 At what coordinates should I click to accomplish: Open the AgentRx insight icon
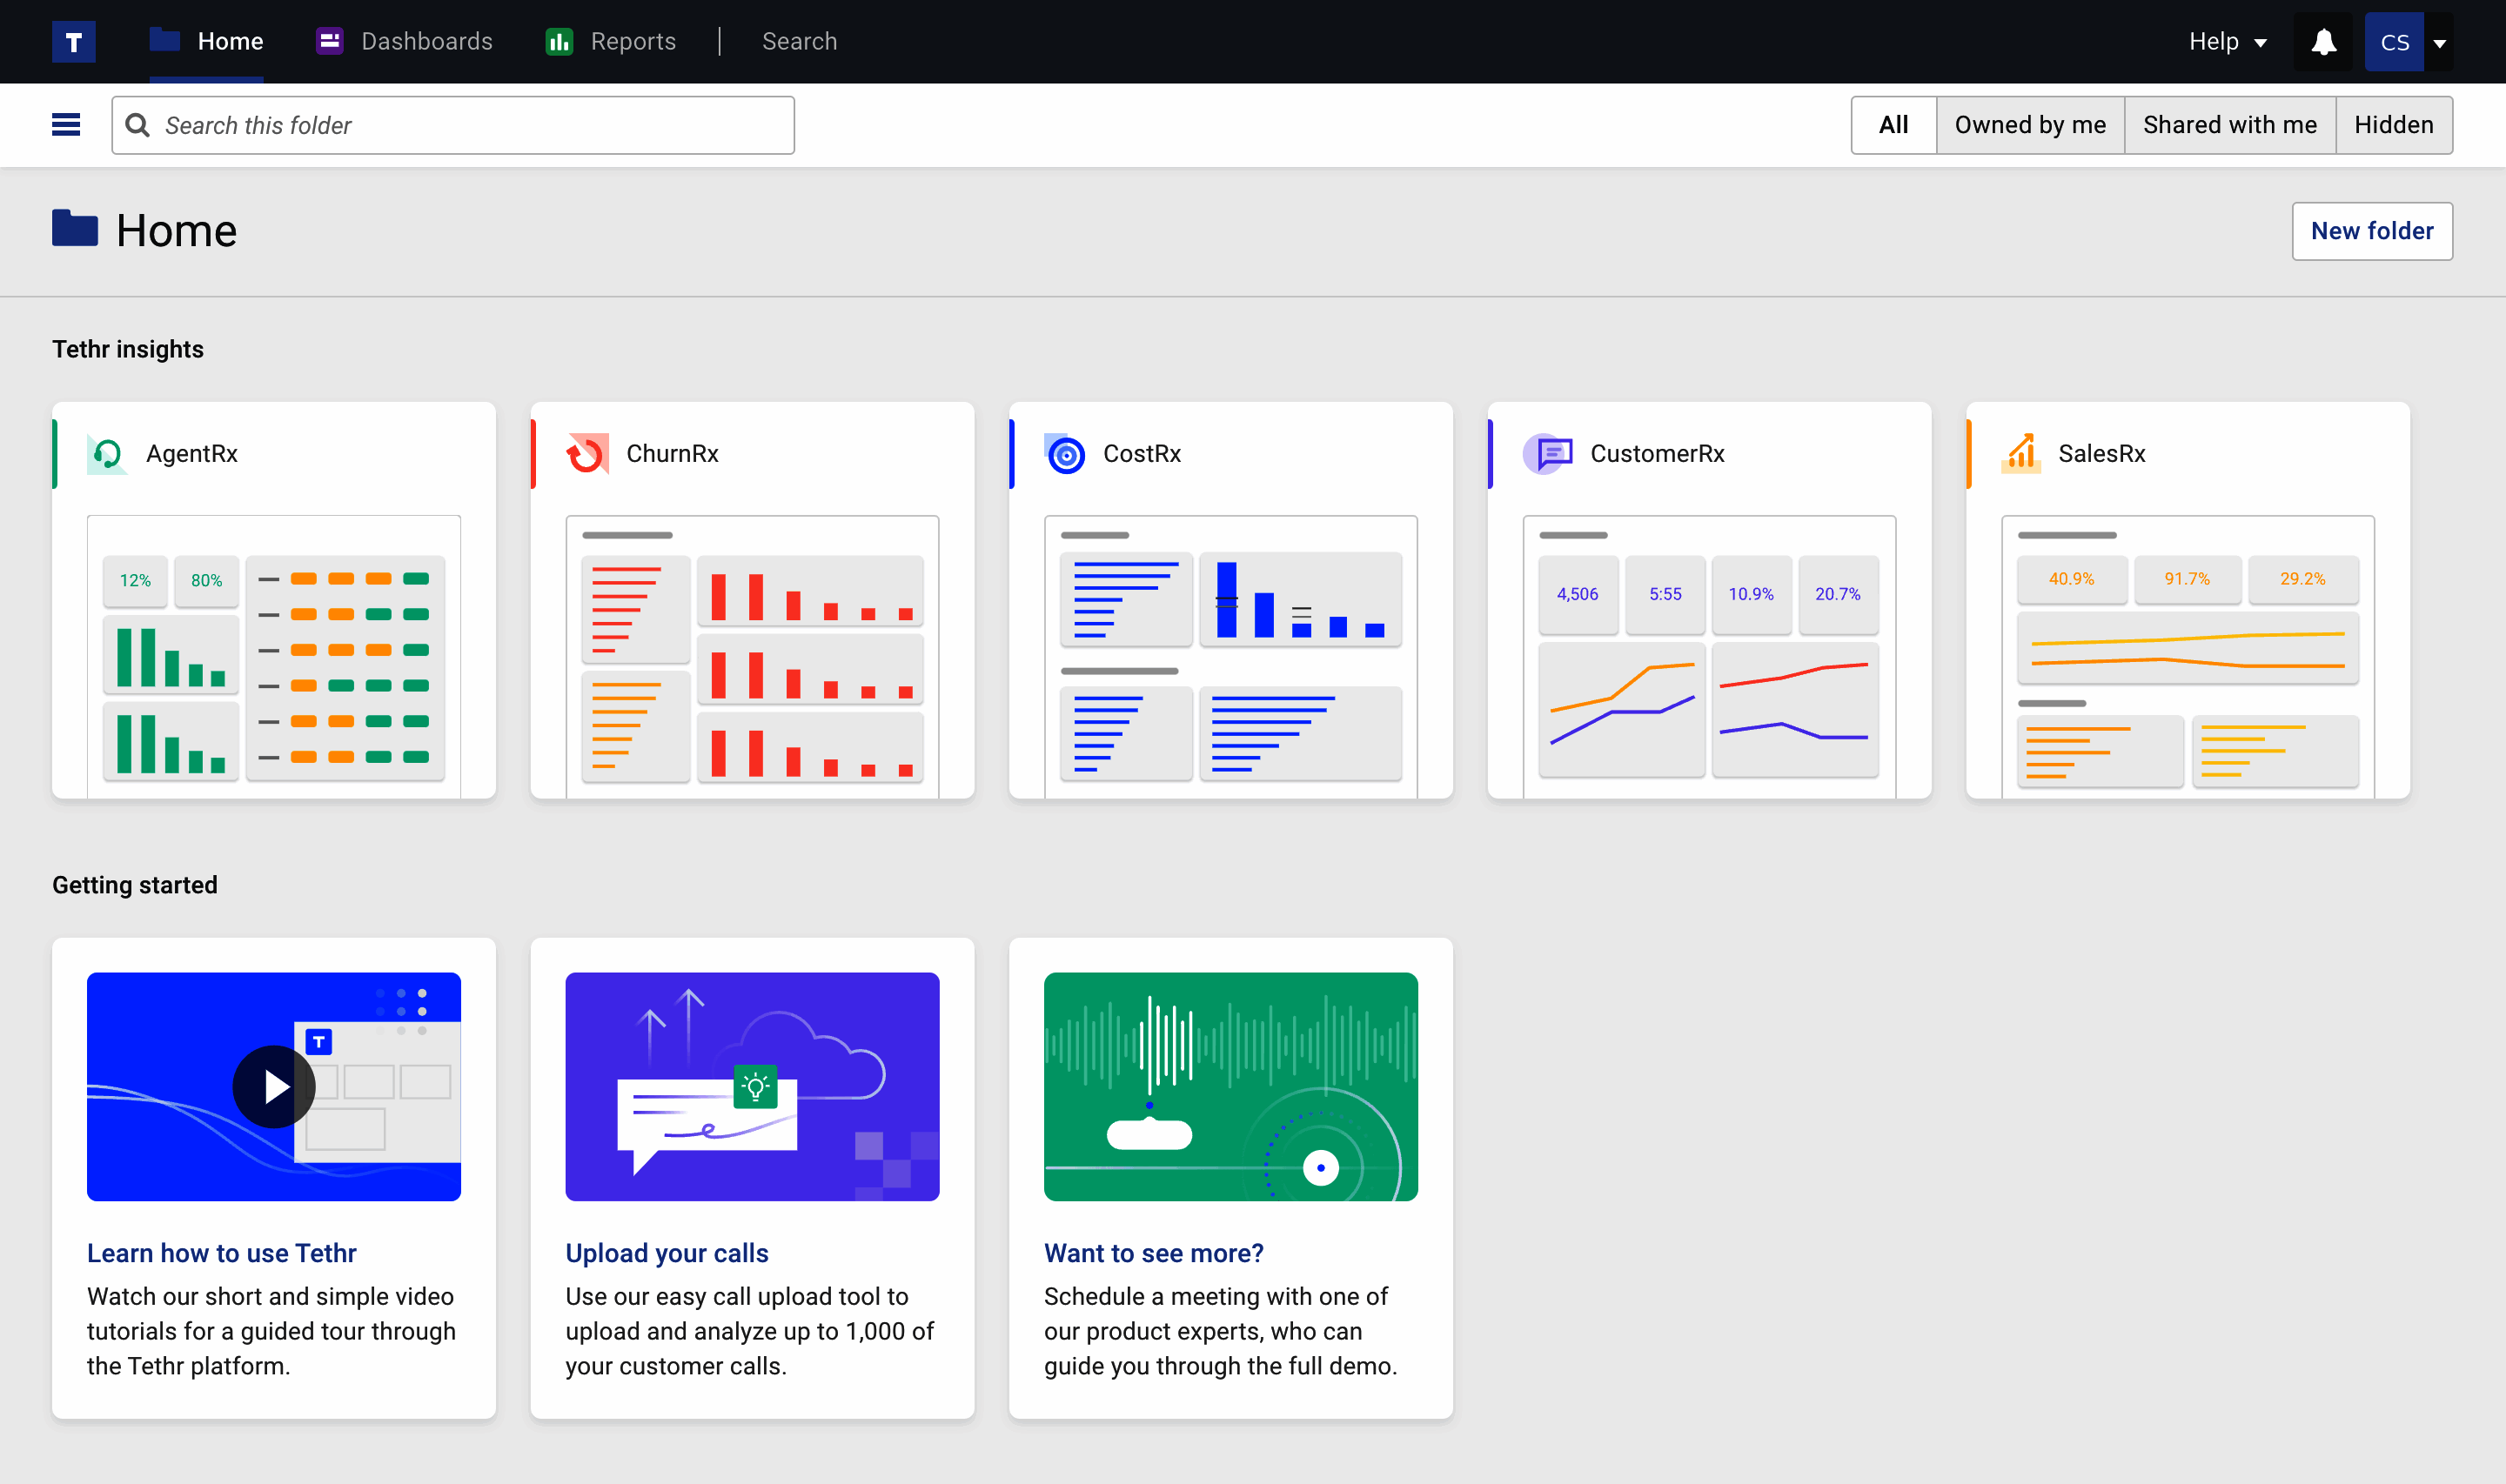tap(106, 453)
